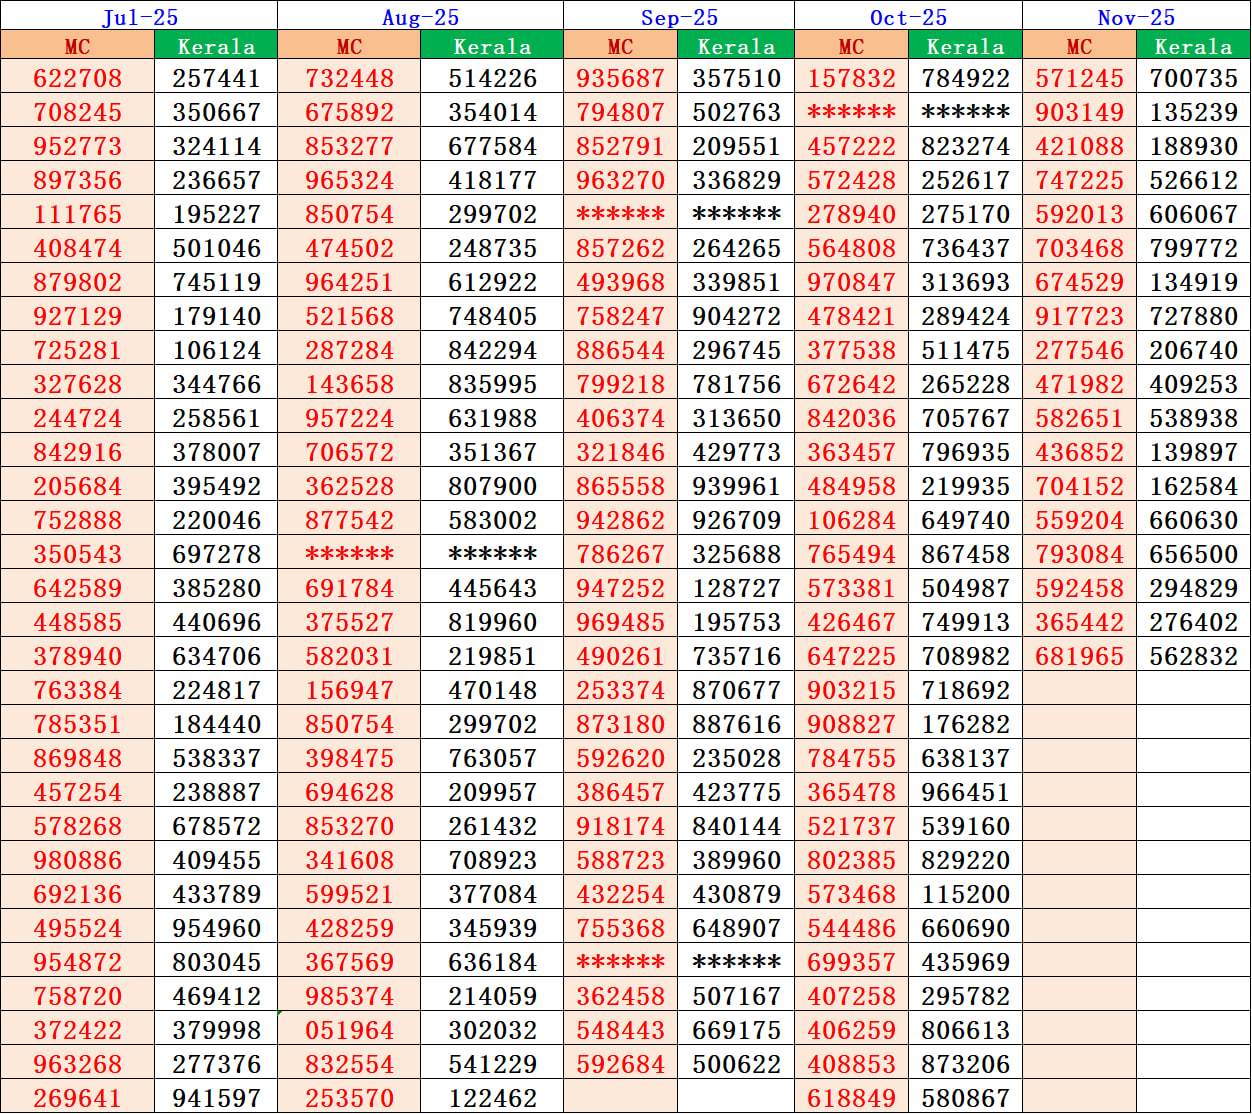The width and height of the screenshot is (1252, 1114).
Task: Click the MC header under Jul-25
Action: (77, 46)
